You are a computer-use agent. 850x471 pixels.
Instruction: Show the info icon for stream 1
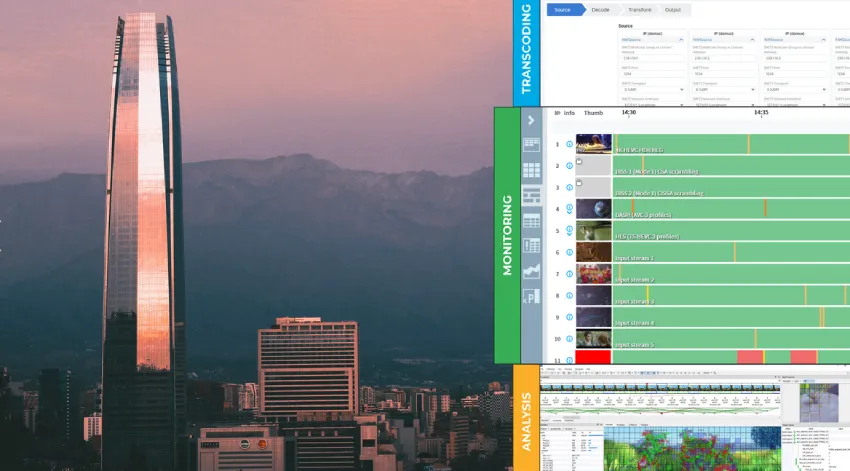click(569, 144)
